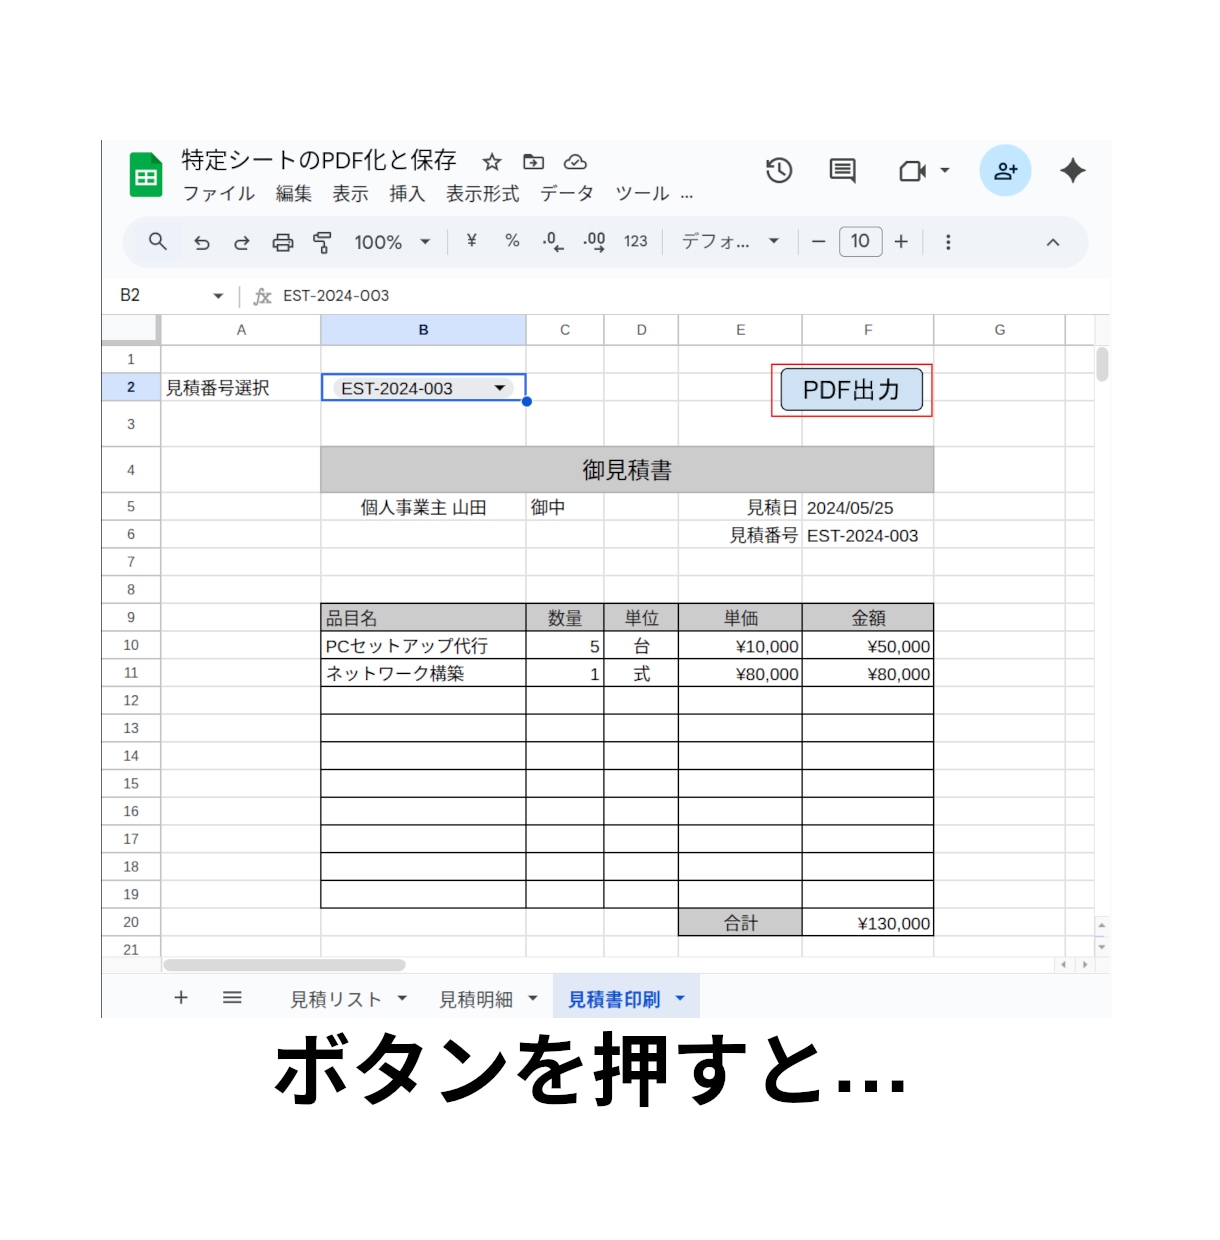Apply percent format

(x=512, y=241)
